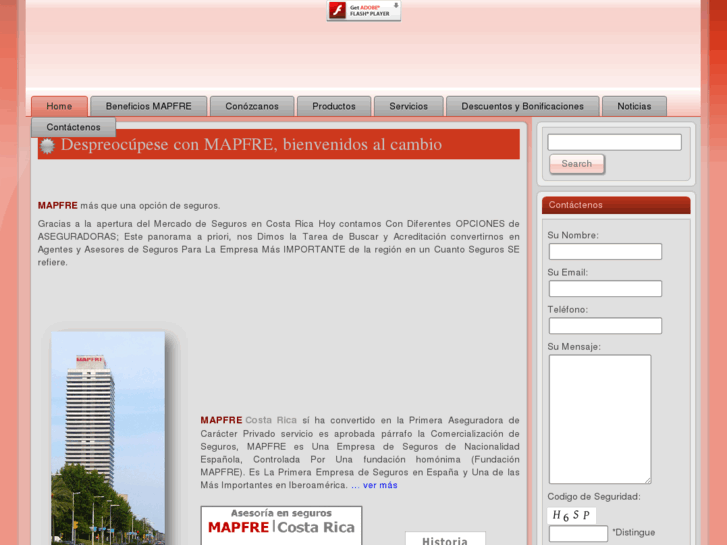Open Descuentos y Bonificaciones tab
727x545 pixels.
523,106
